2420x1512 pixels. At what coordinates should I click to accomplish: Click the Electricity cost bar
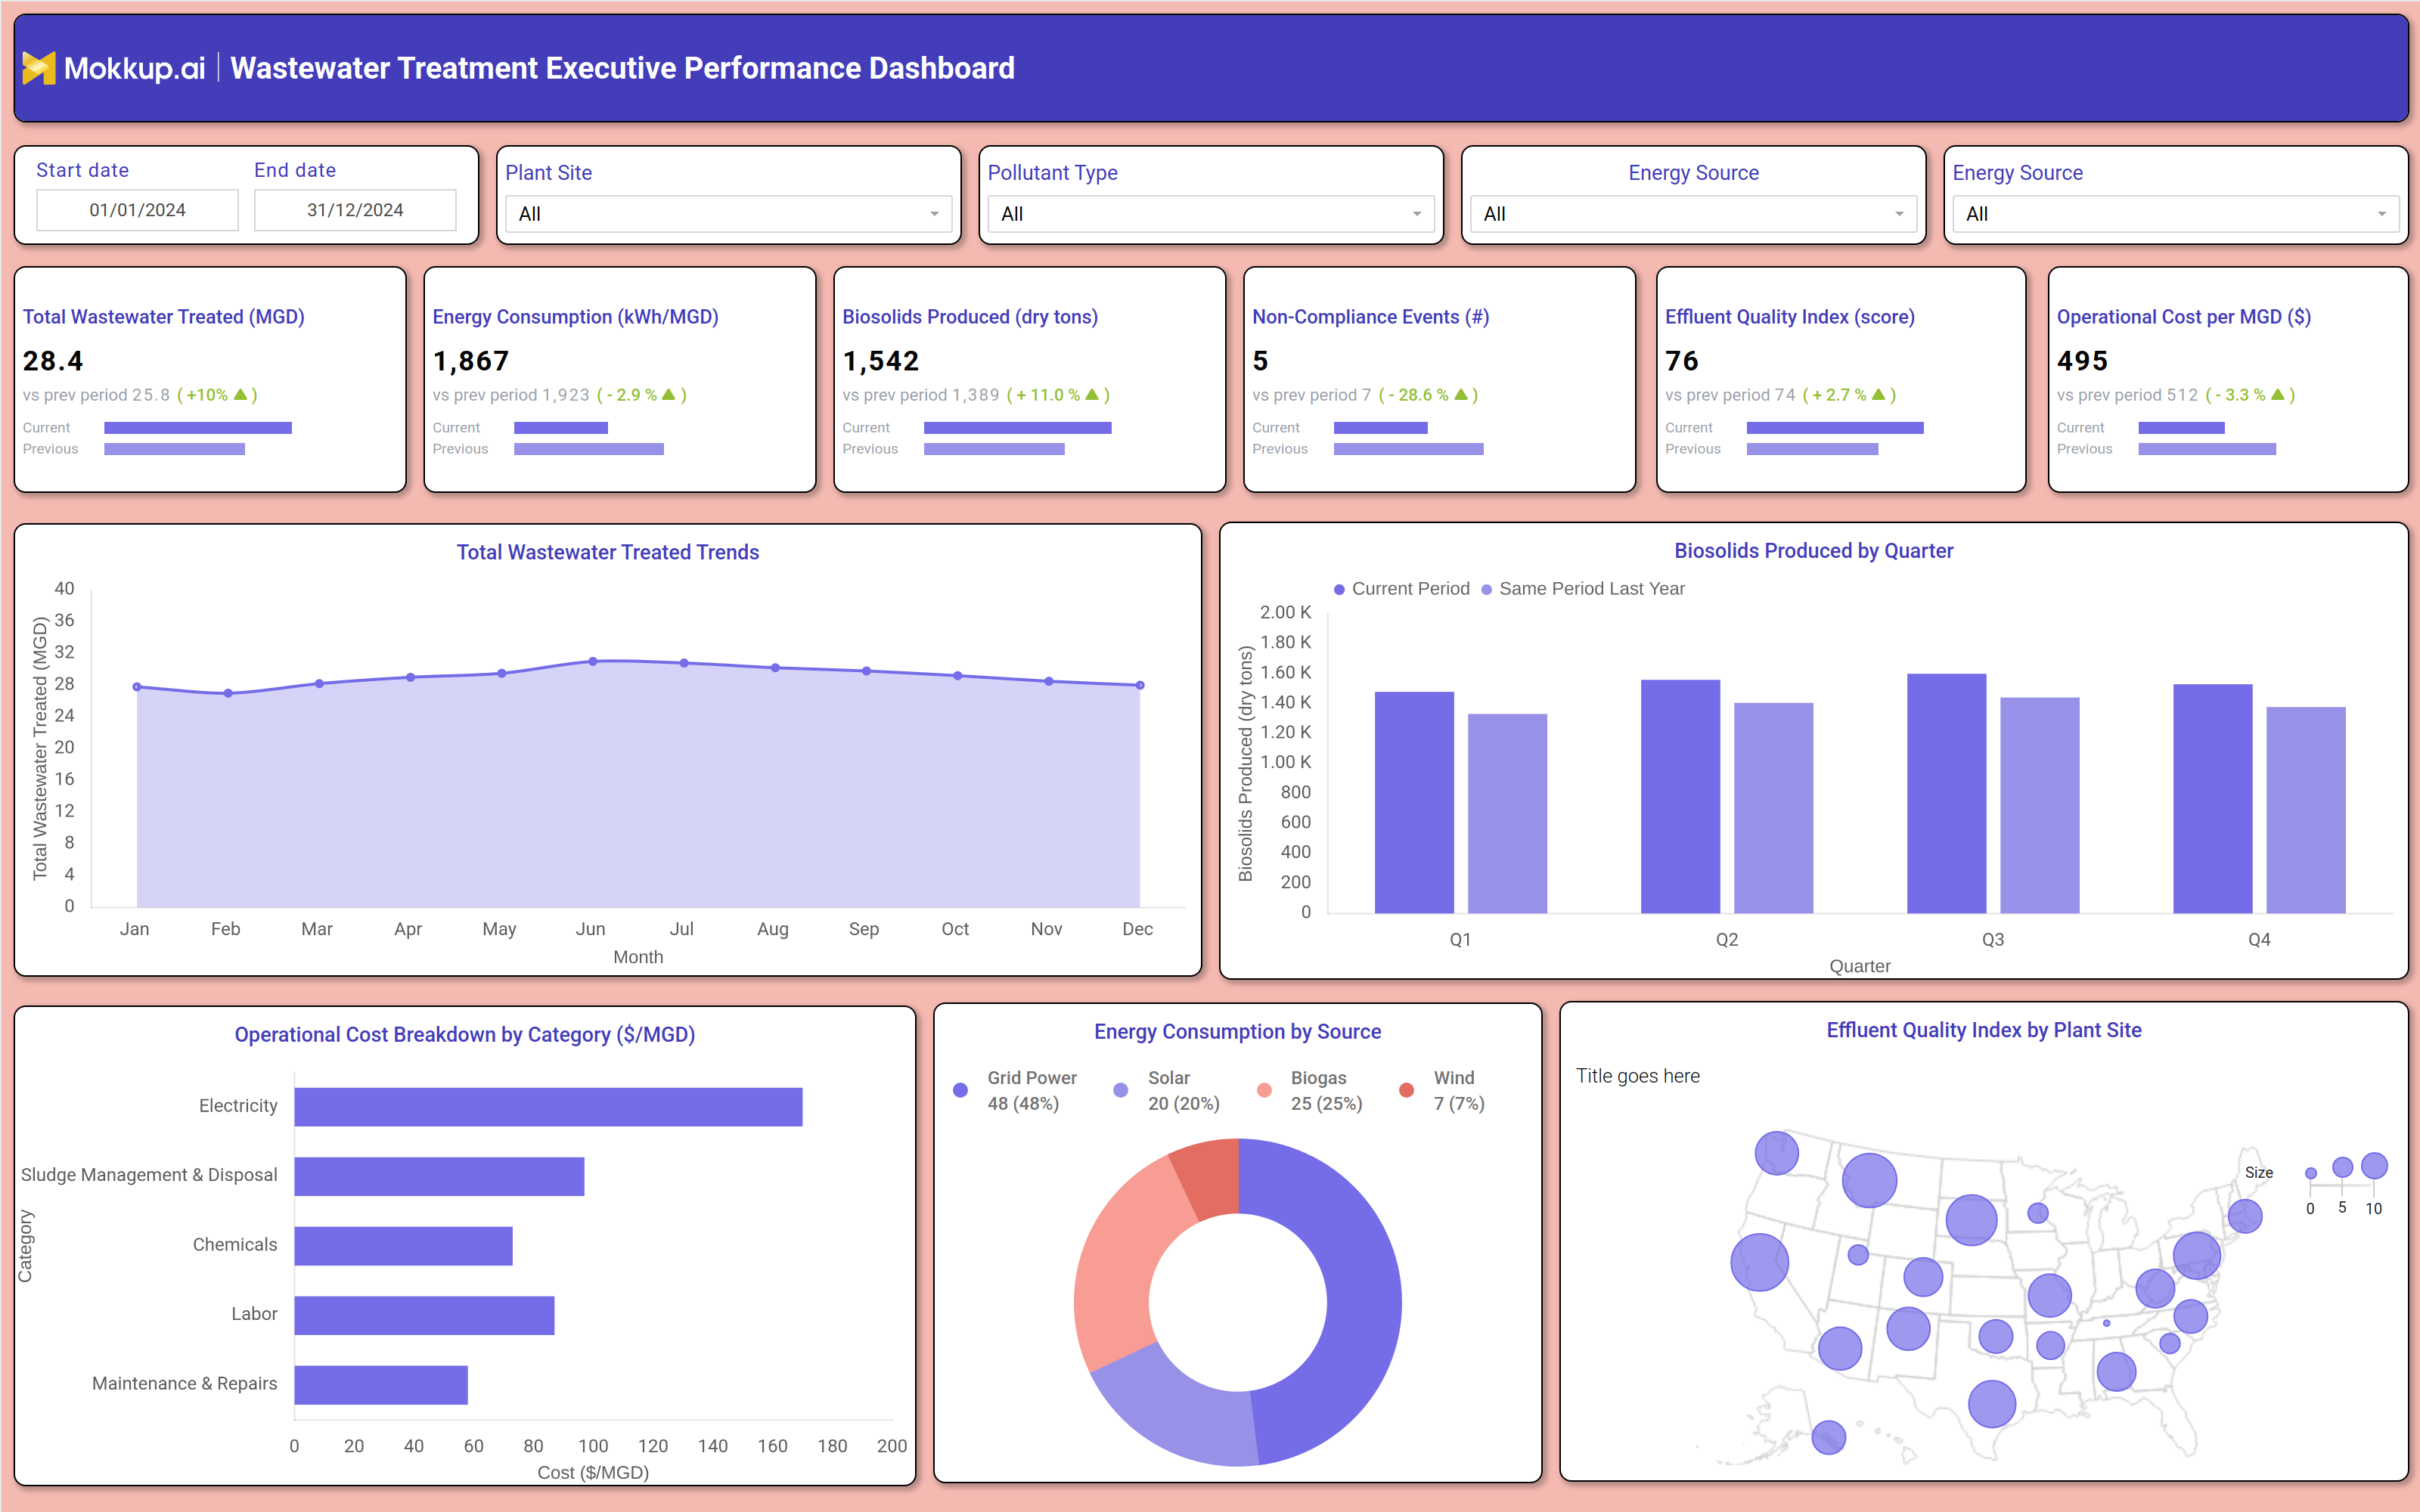click(x=548, y=1107)
